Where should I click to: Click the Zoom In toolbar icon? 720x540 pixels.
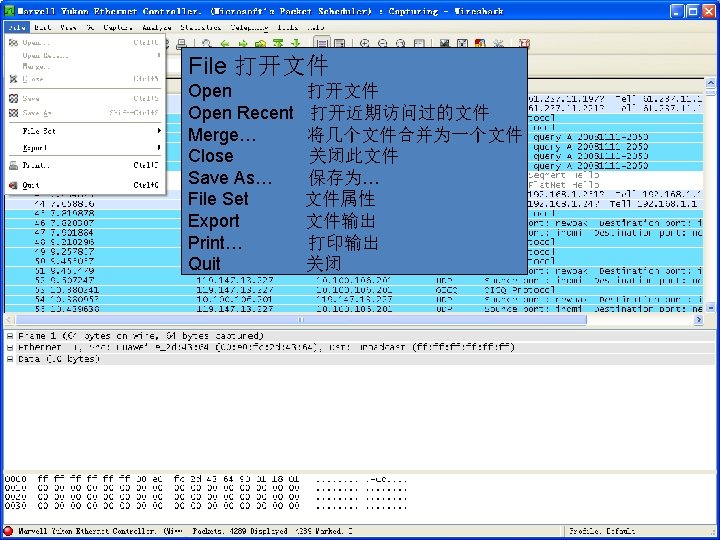365,44
